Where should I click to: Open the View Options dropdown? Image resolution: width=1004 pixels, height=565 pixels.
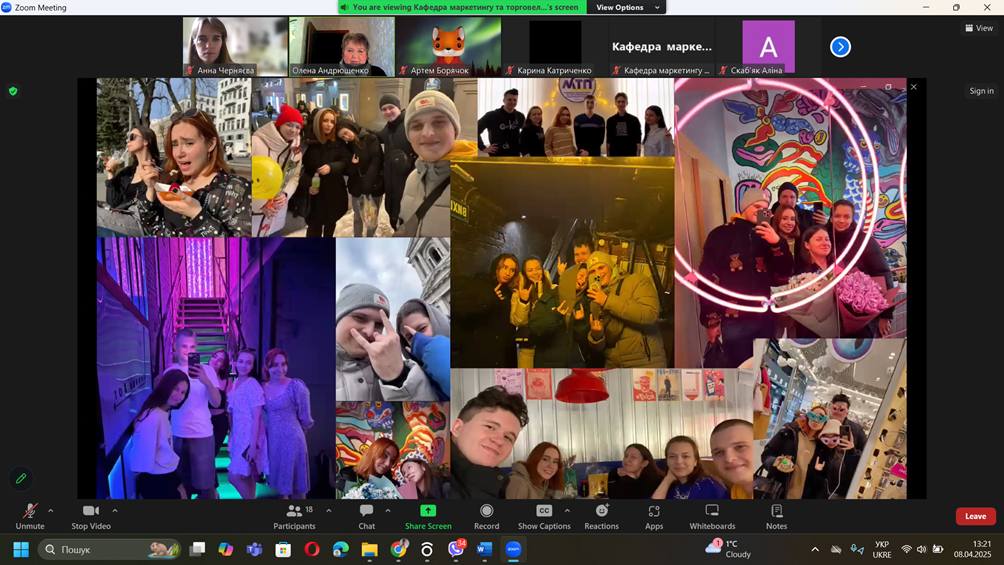[x=627, y=7]
